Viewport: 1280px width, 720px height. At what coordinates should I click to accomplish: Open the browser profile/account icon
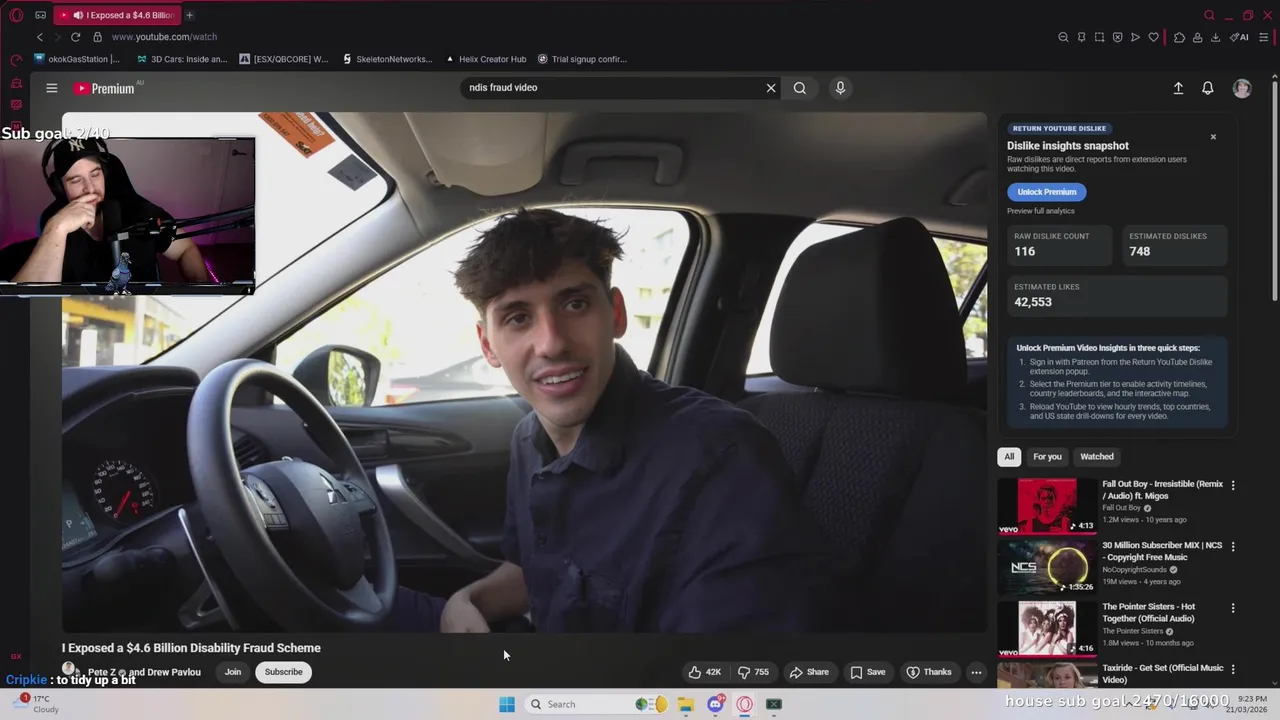pyautogui.click(x=1197, y=37)
